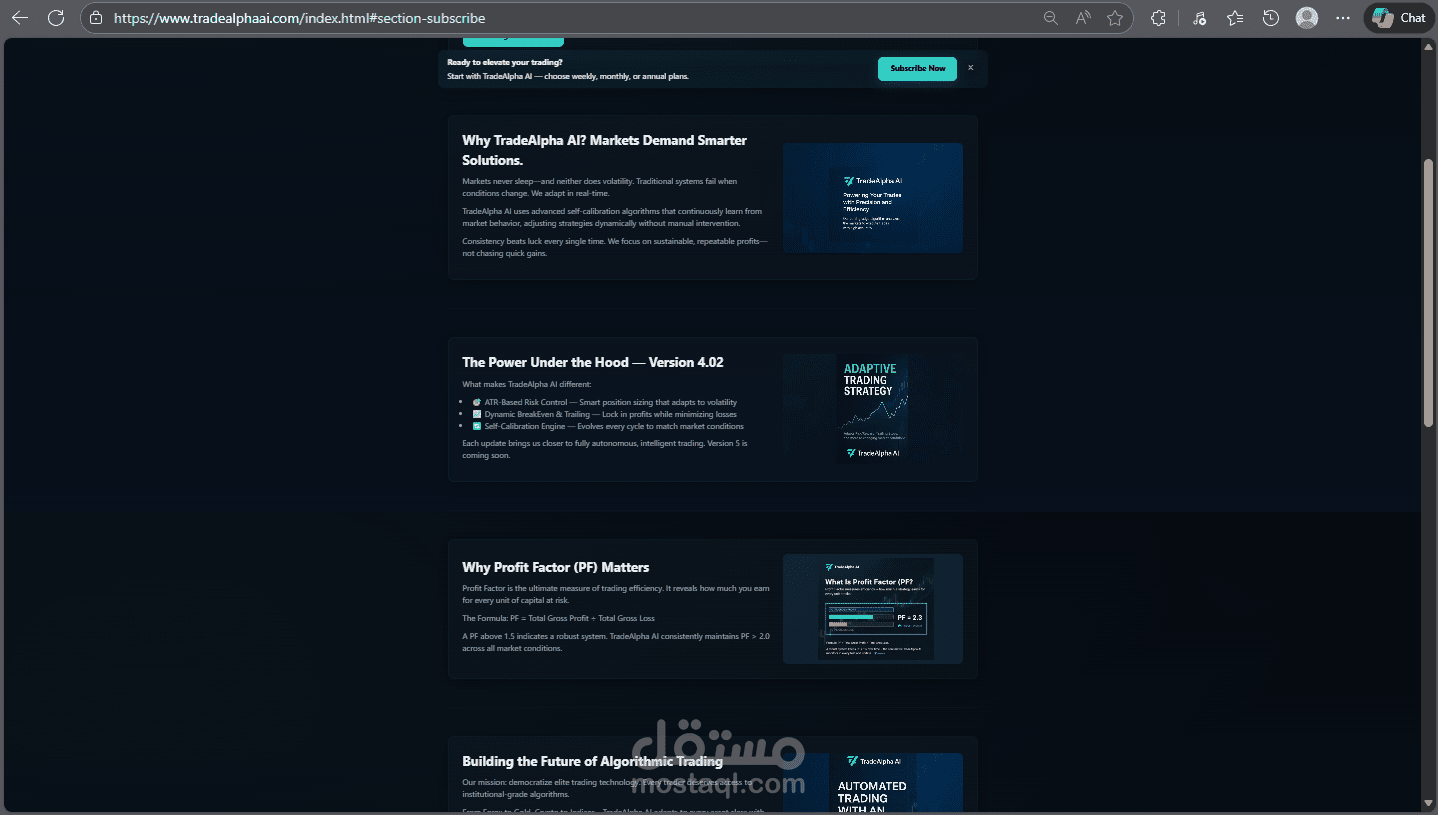
Task: Open the browser Extensions puzzle icon
Action: 1159,18
